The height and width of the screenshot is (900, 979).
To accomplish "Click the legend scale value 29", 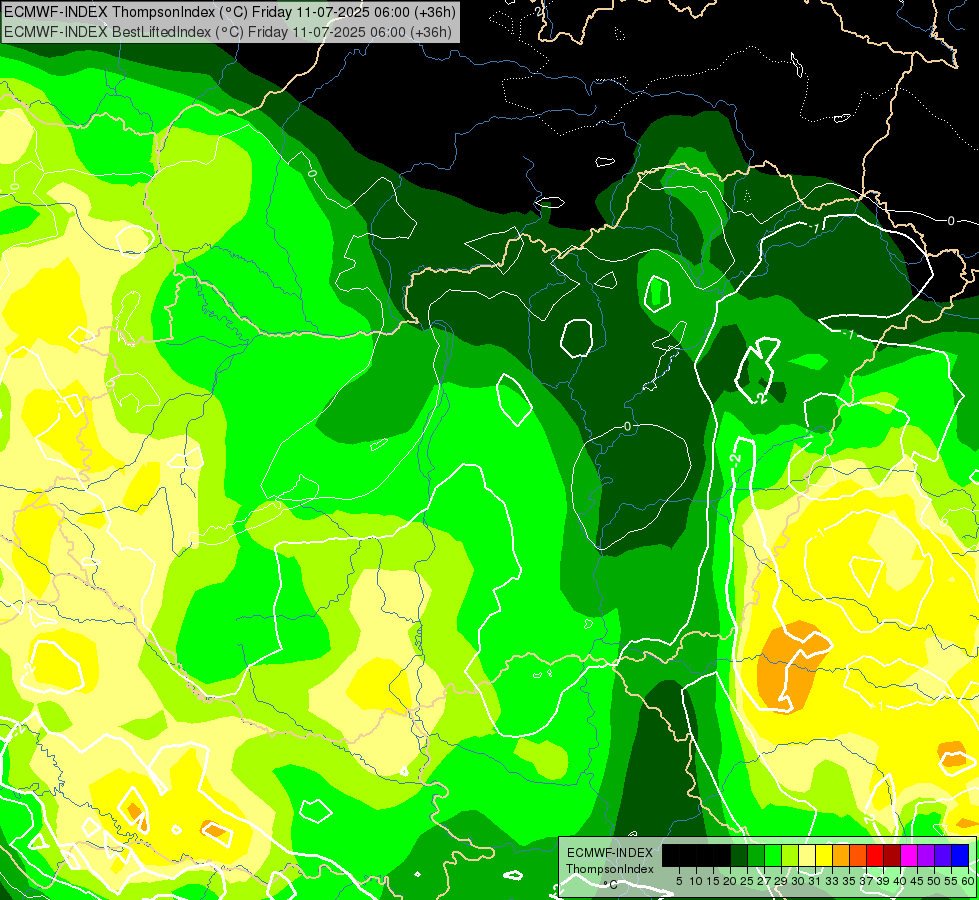I will click(x=781, y=881).
